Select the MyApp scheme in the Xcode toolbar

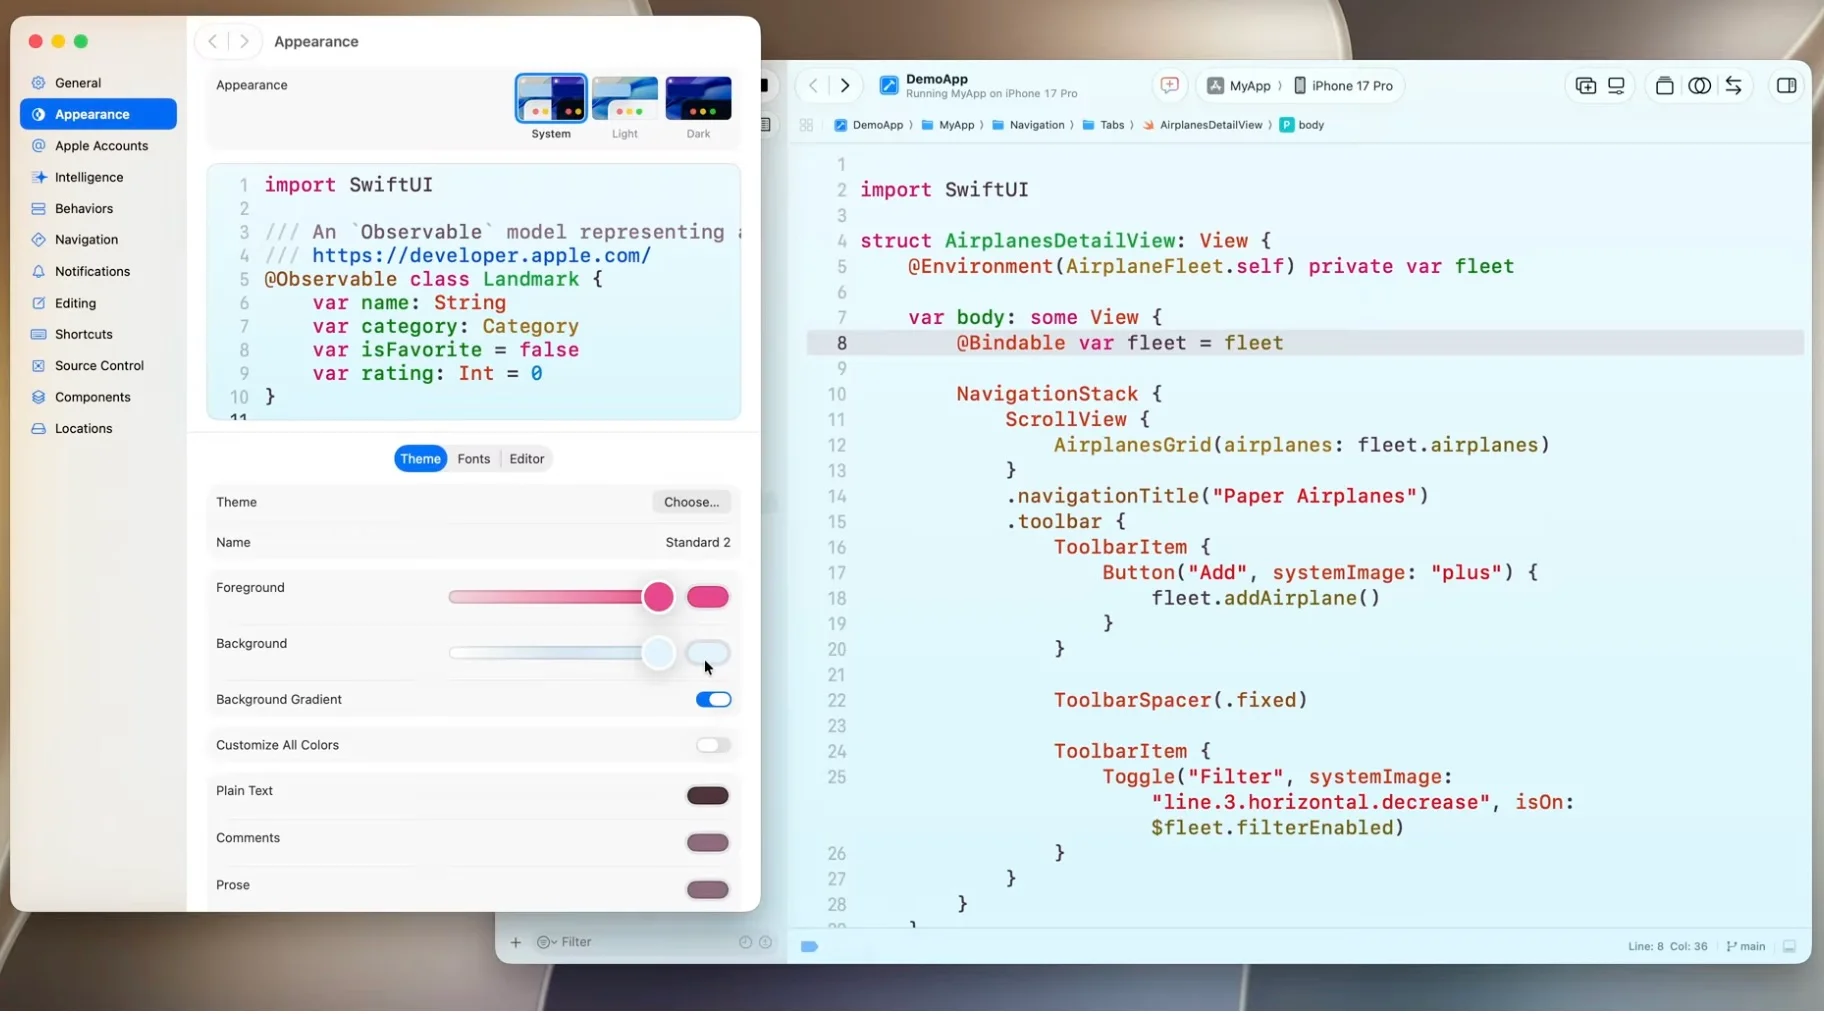click(x=1239, y=86)
